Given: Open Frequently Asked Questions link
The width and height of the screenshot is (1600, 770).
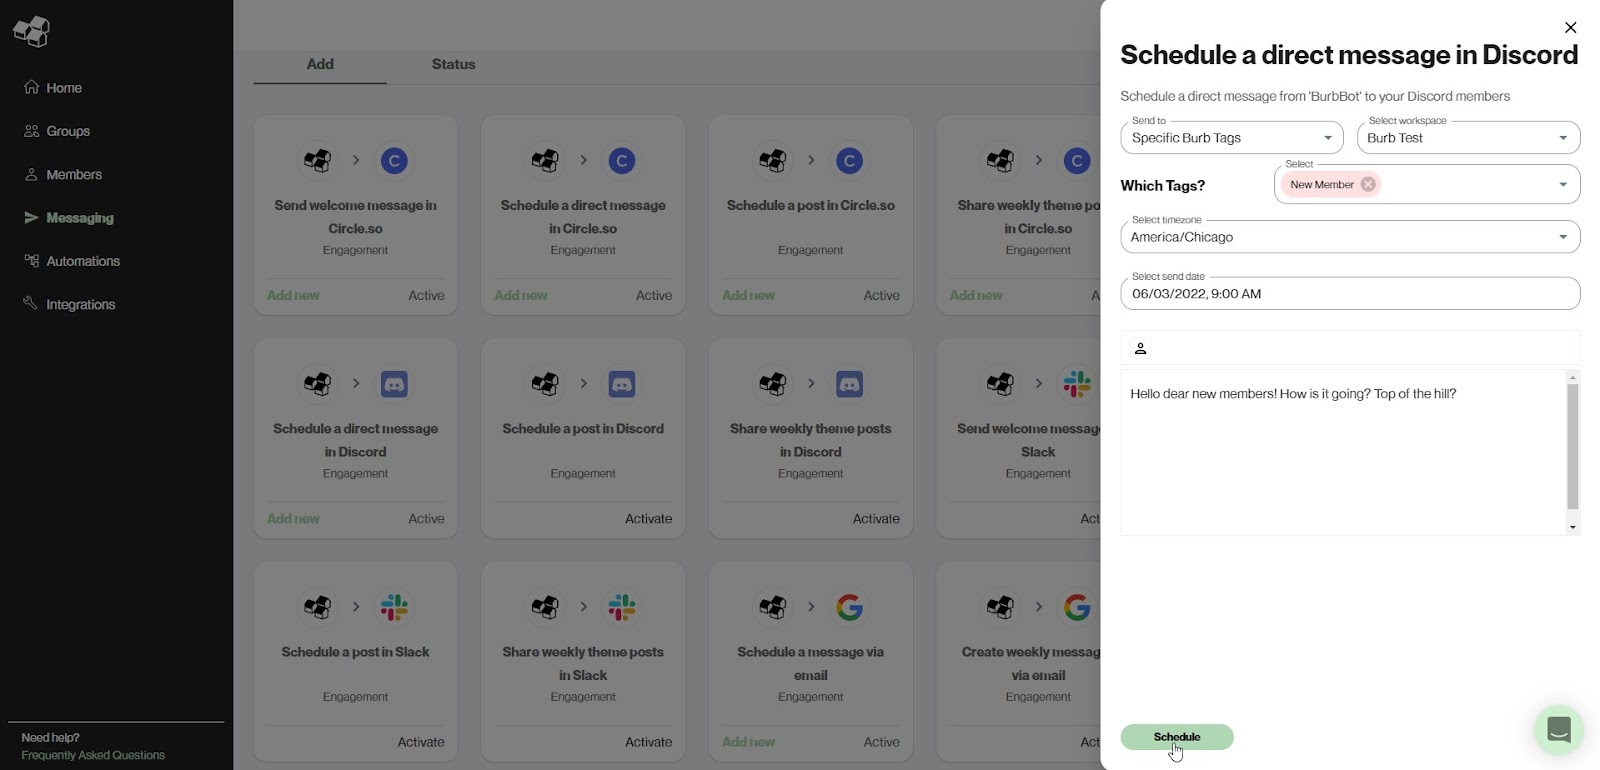Looking at the screenshot, I should pyautogui.click(x=93, y=755).
